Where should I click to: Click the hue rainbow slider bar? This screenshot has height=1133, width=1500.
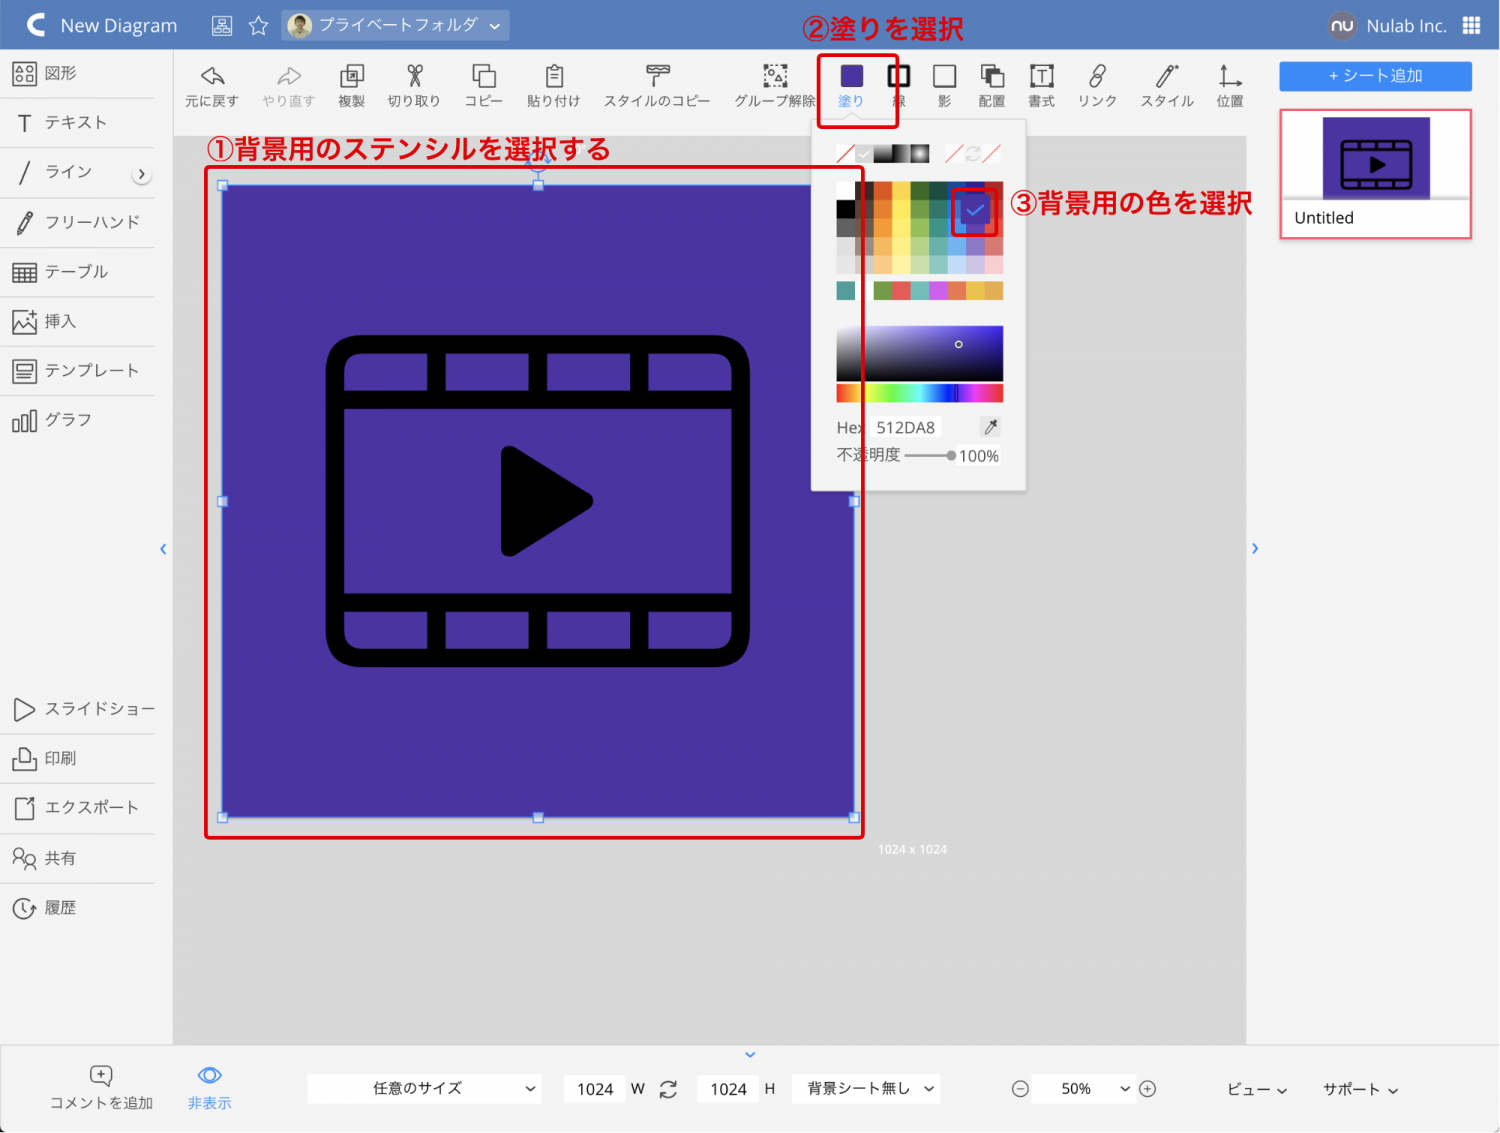(x=919, y=394)
